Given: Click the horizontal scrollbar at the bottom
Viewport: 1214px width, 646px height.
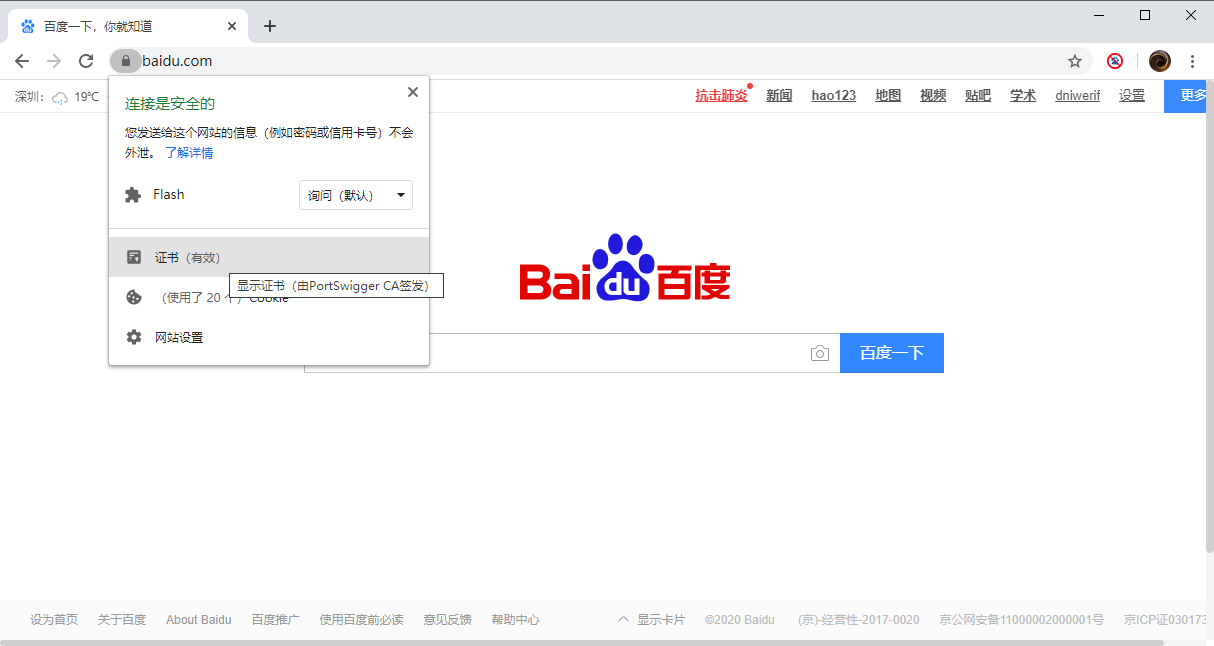Looking at the screenshot, I should [582, 642].
